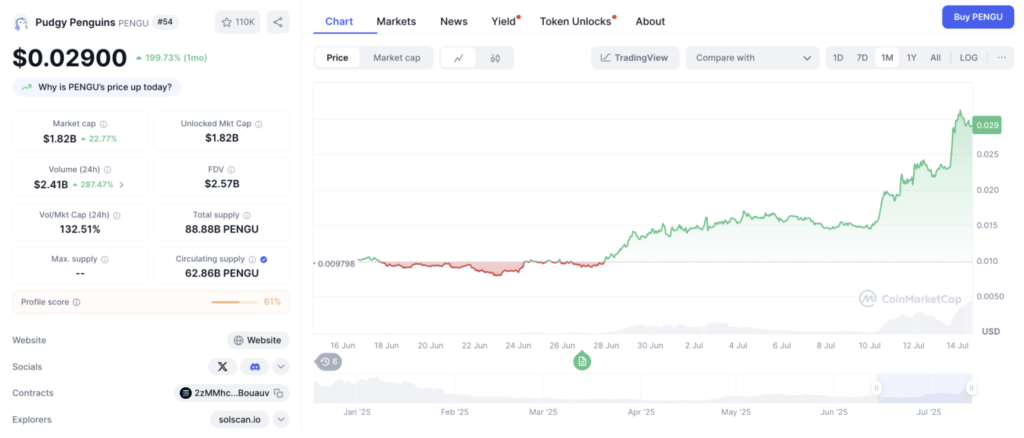The width and height of the screenshot is (1024, 438).
Task: Open the X (Twitter) social link
Action: point(223,367)
